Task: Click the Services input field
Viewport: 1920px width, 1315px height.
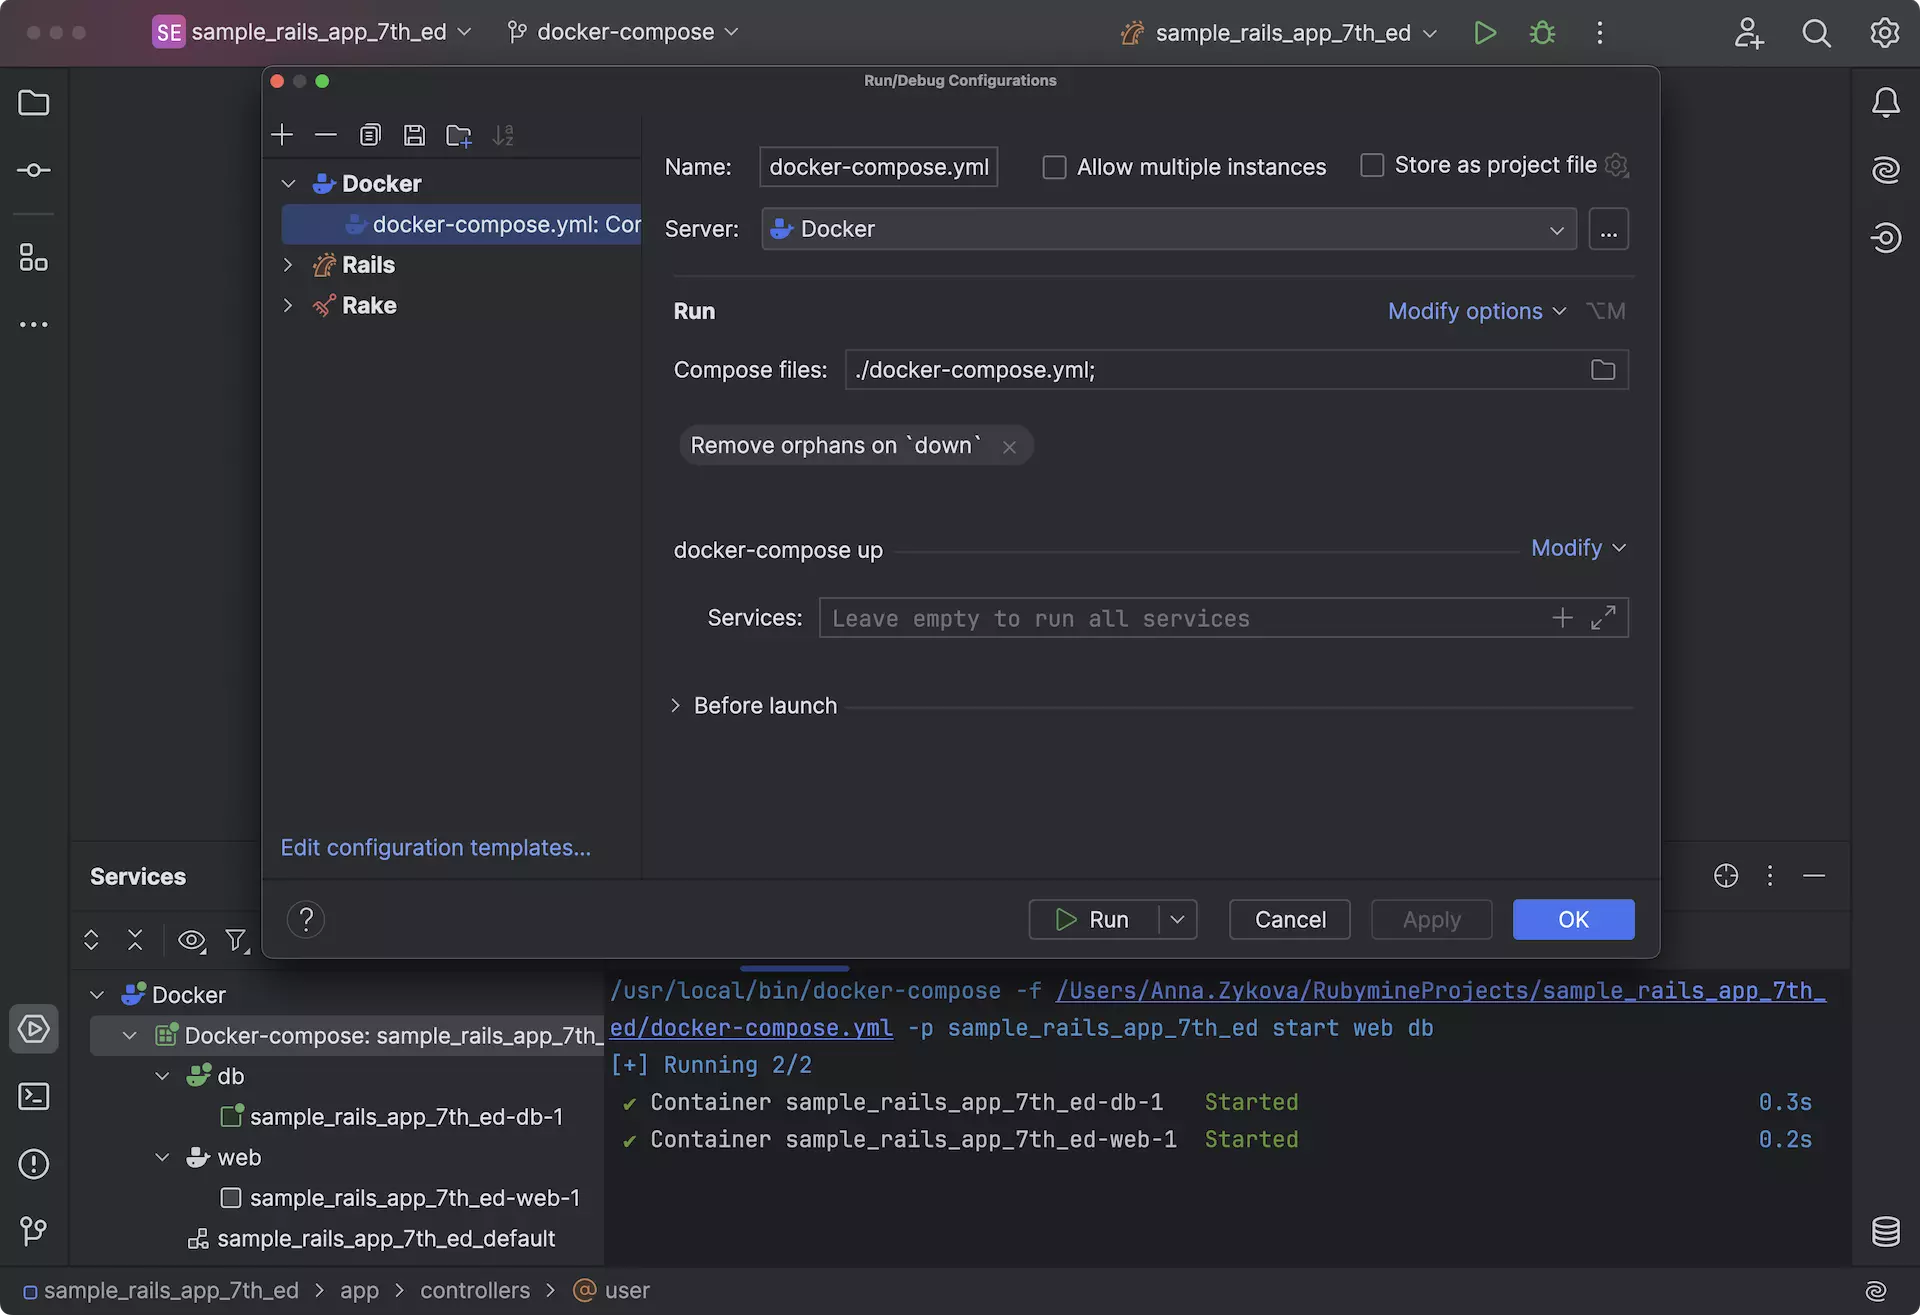Action: [1180, 618]
